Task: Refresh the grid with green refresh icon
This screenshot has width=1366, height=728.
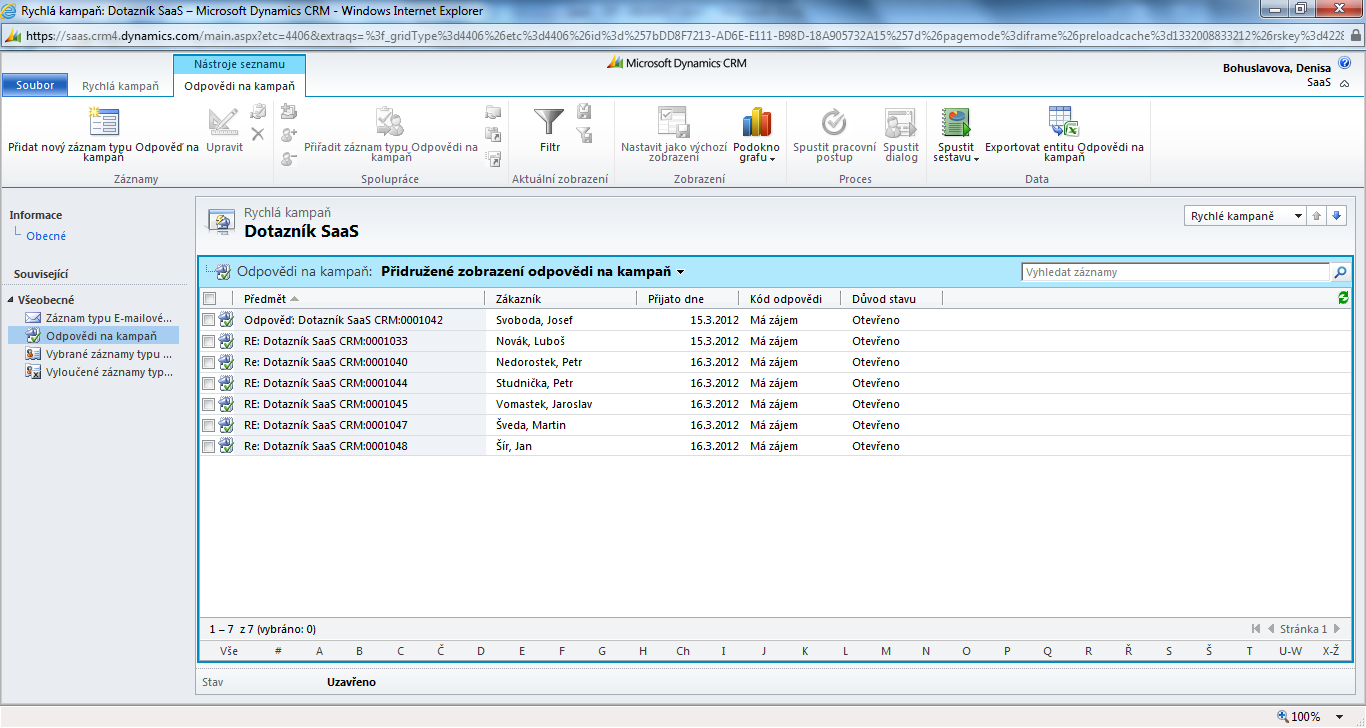Action: 1343,298
